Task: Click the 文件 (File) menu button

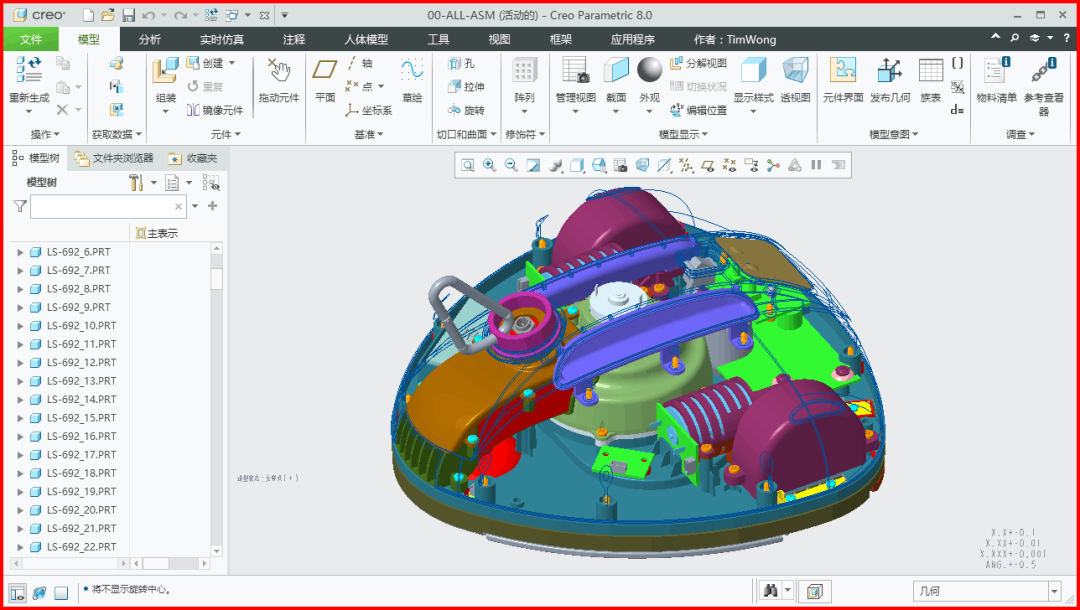Action: click(31, 39)
